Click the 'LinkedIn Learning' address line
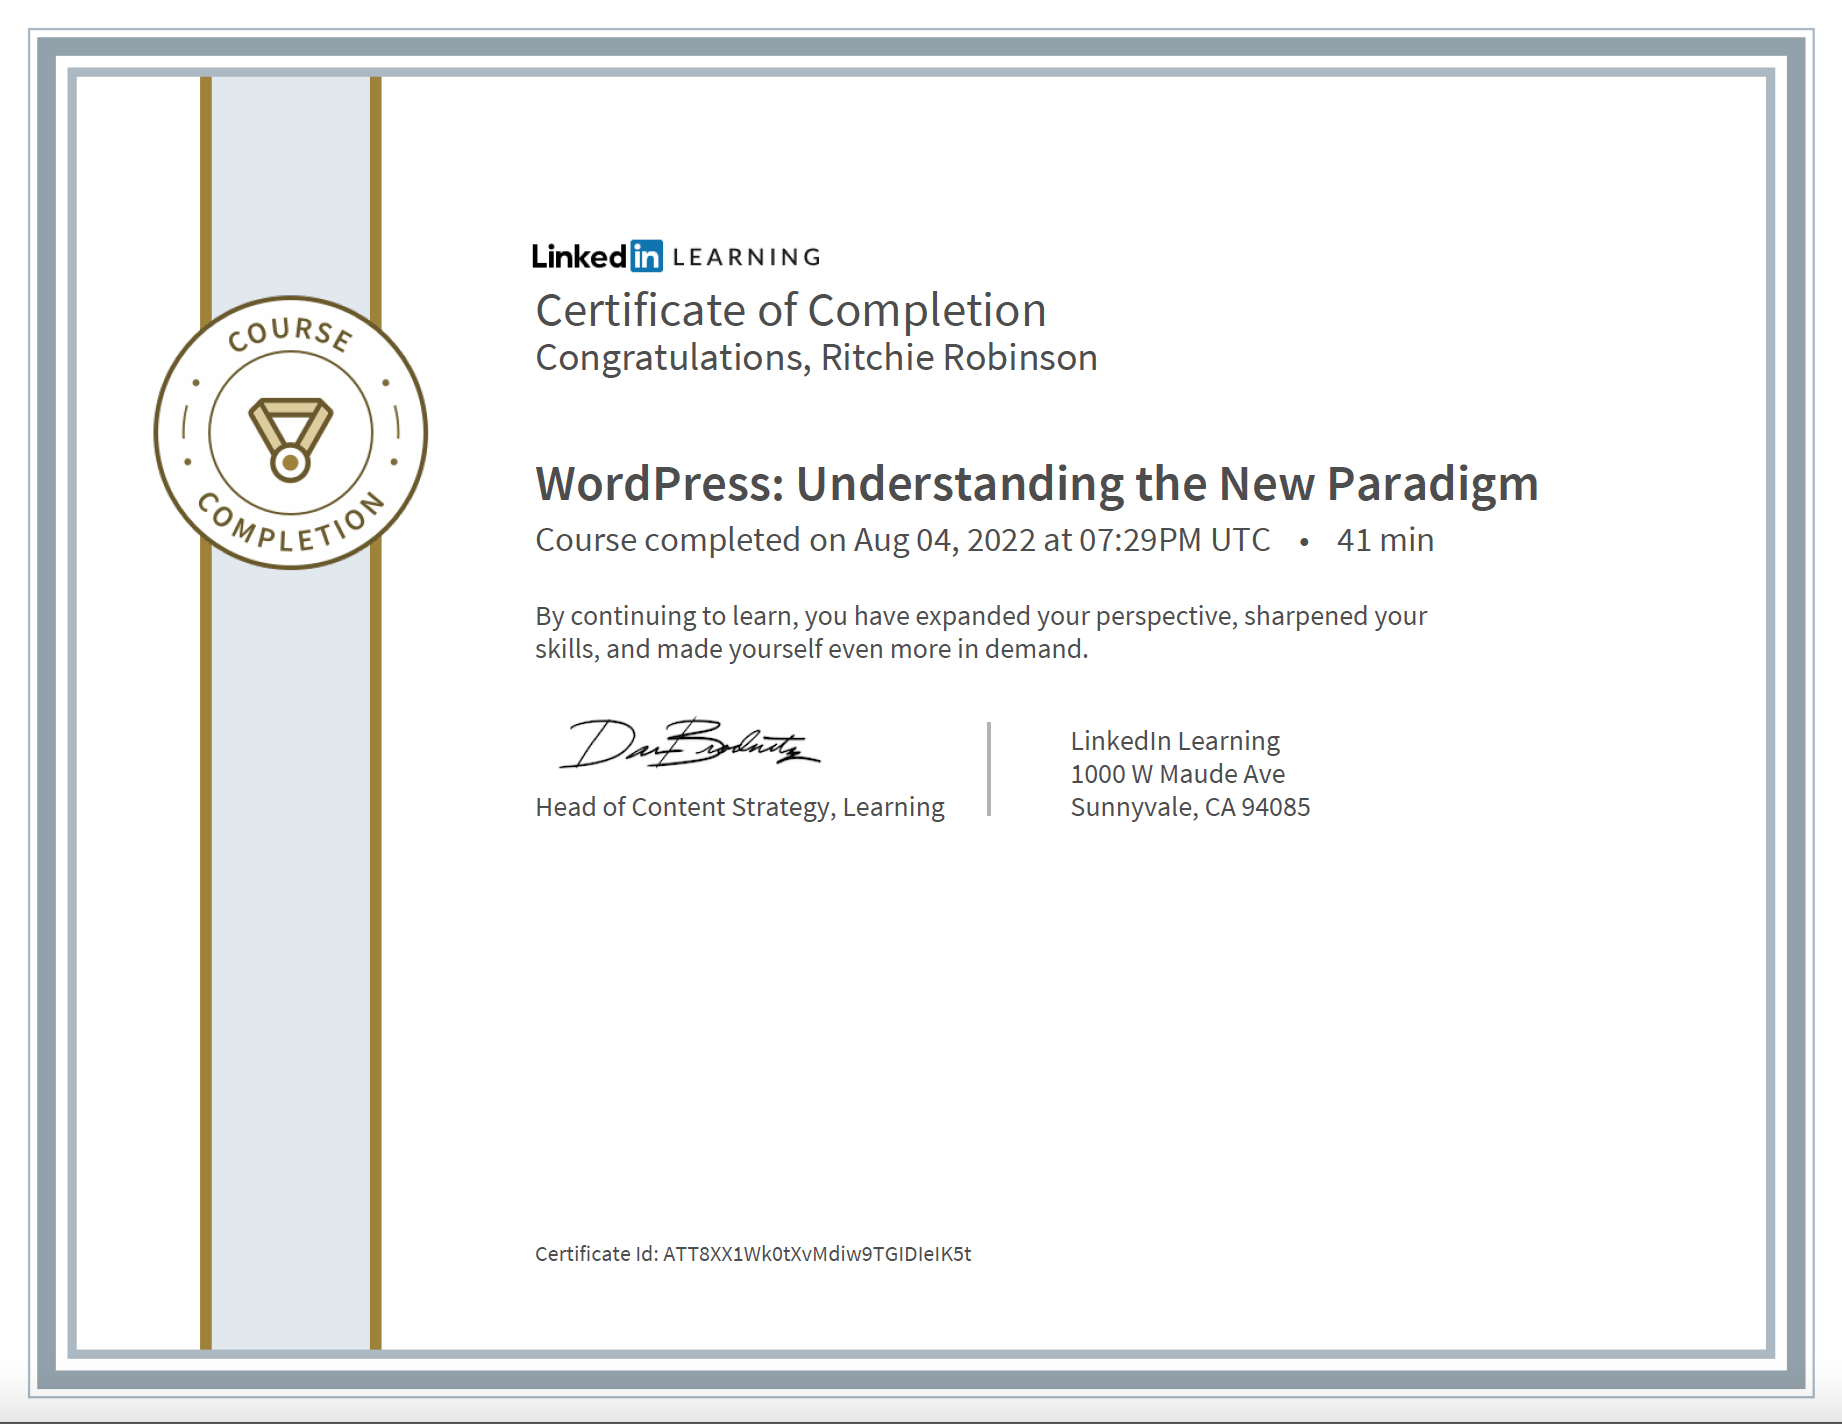Viewport: 1842px width, 1424px height. [1175, 741]
